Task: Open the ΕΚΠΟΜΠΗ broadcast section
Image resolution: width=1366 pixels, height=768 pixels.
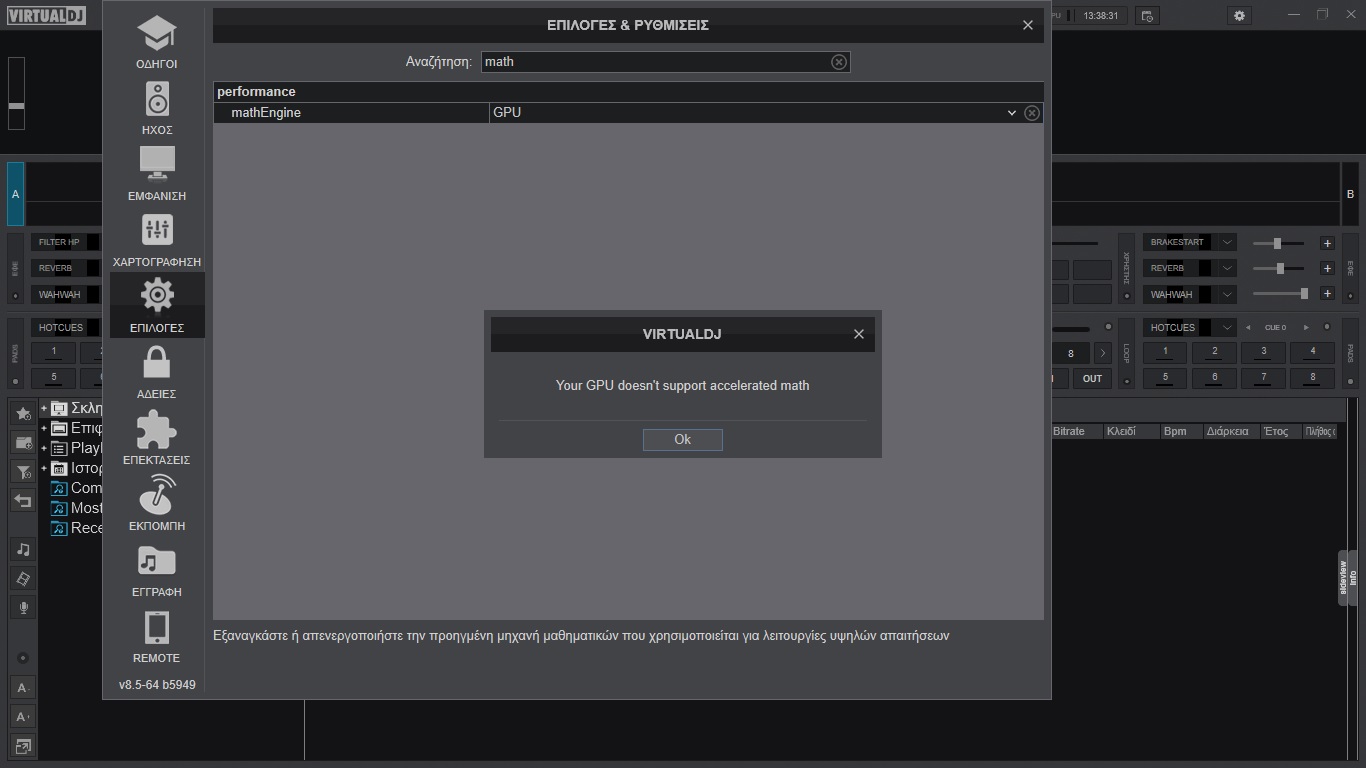Action: pos(157,503)
